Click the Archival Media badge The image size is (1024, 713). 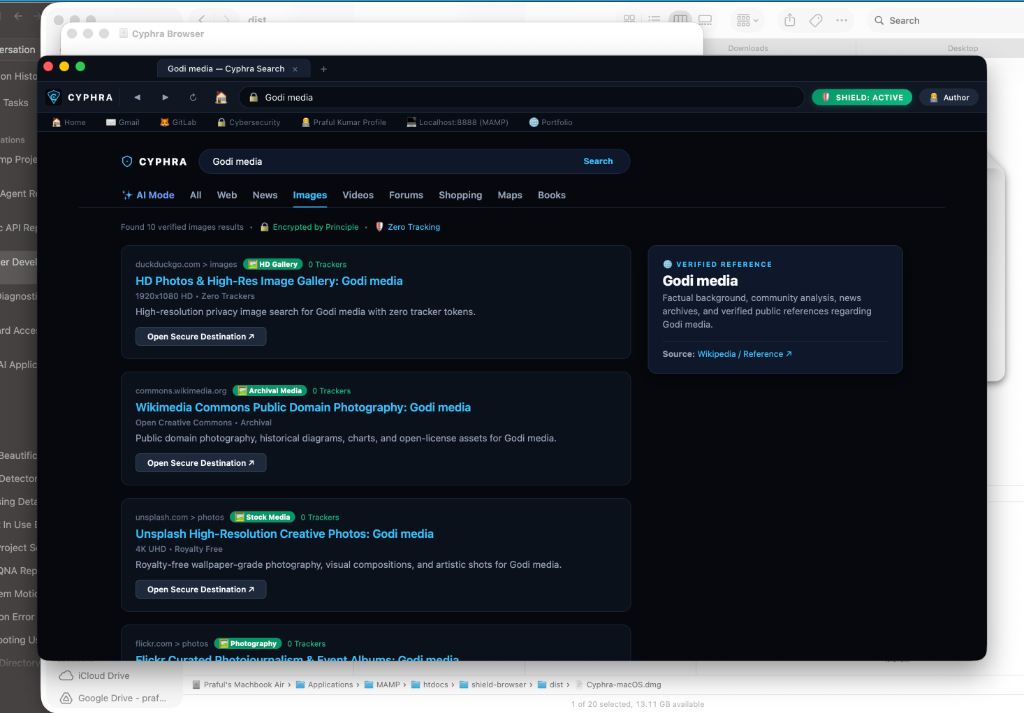[270, 391]
